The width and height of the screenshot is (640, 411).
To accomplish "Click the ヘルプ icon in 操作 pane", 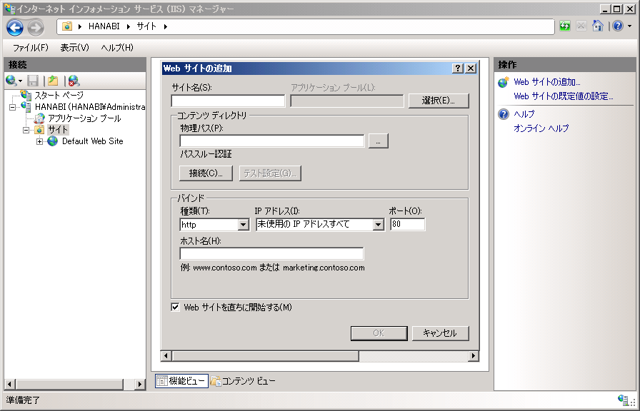I will [x=504, y=114].
